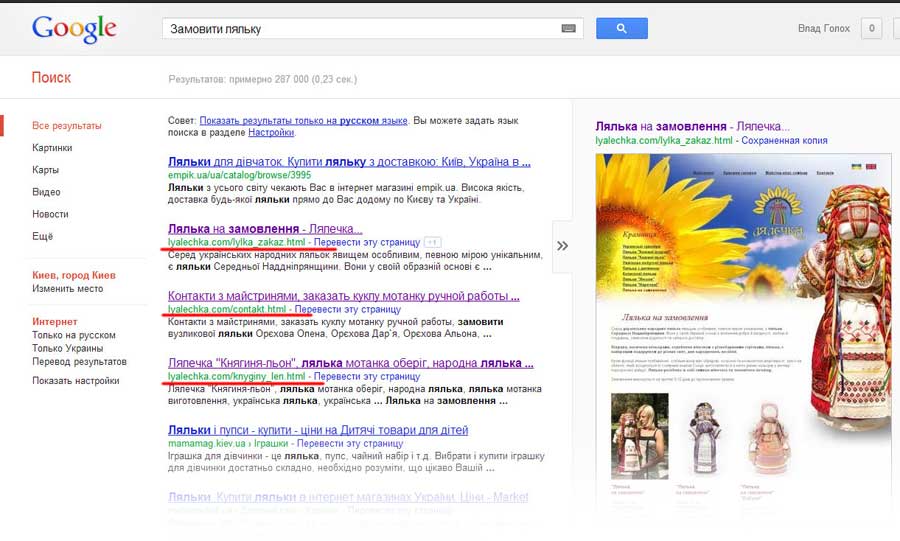Click the 'Интернет' sidebar heading
The width and height of the screenshot is (900, 541).
pos(55,322)
